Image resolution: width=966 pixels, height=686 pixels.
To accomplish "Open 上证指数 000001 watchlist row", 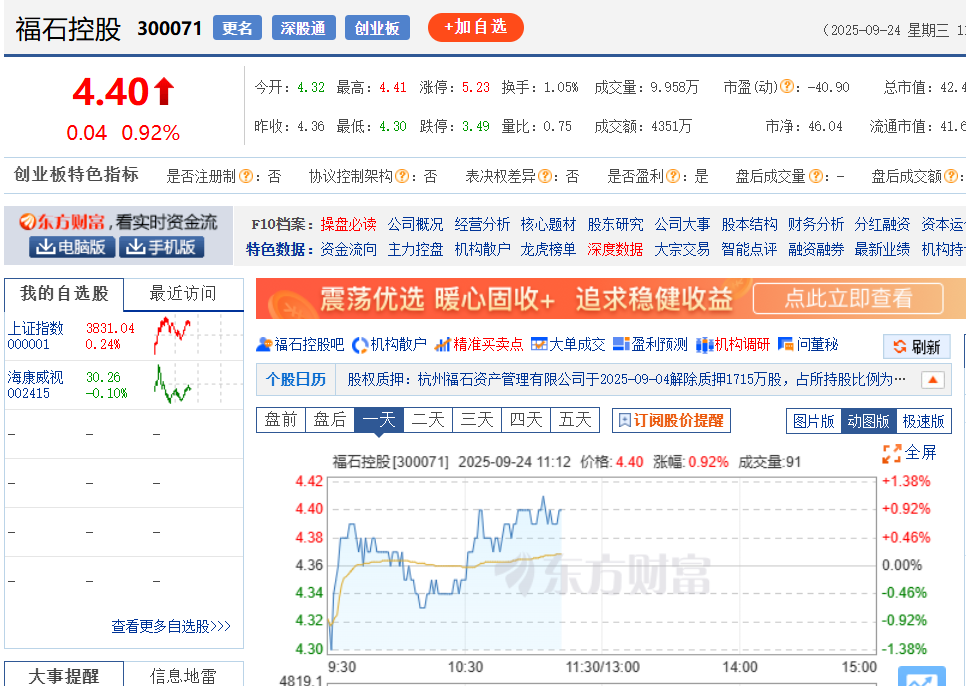I will (x=124, y=336).
